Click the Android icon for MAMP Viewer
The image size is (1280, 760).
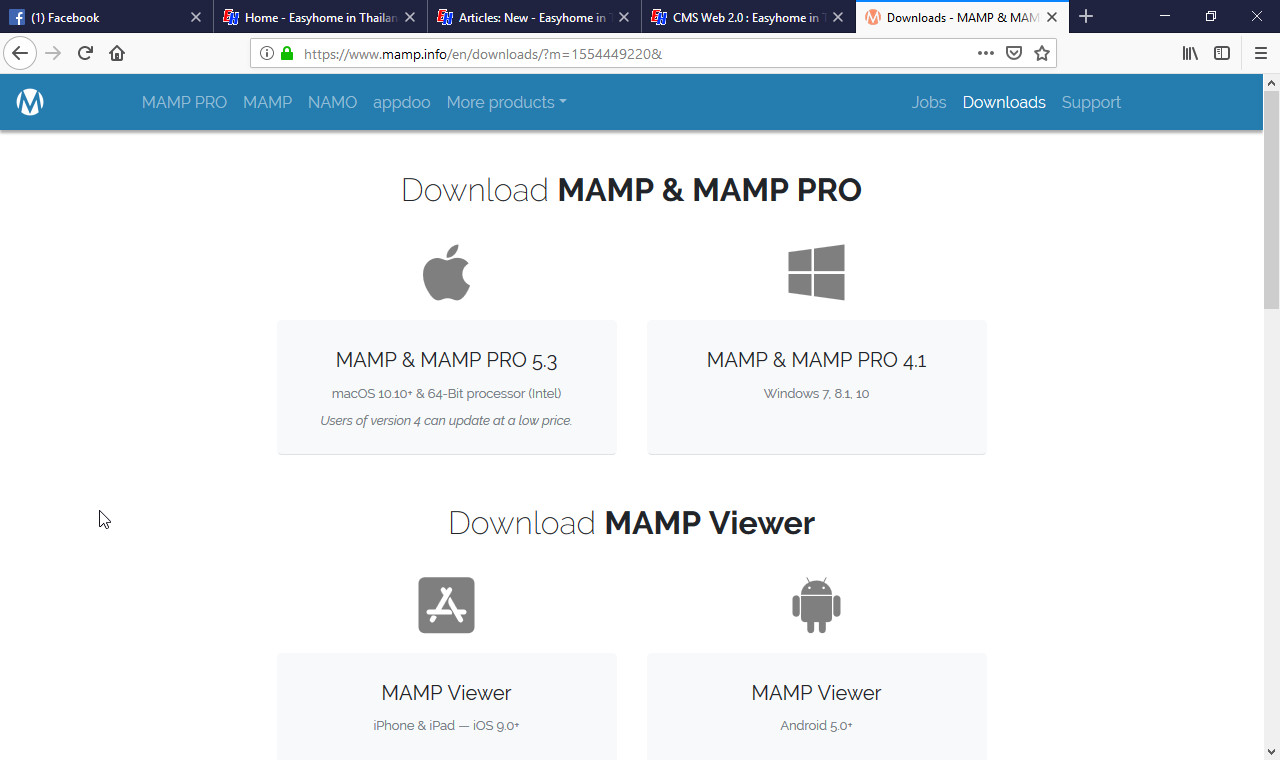[816, 604]
